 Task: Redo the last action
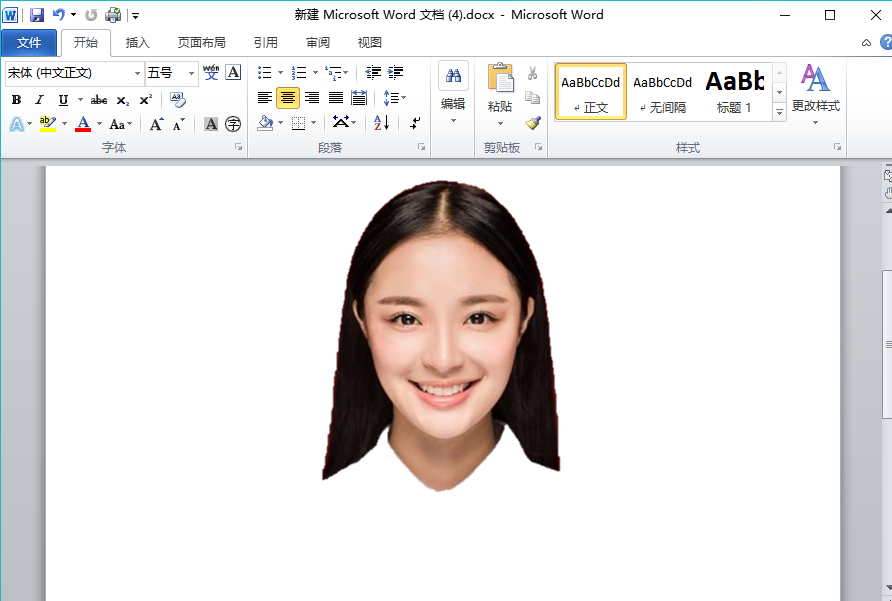pyautogui.click(x=91, y=15)
